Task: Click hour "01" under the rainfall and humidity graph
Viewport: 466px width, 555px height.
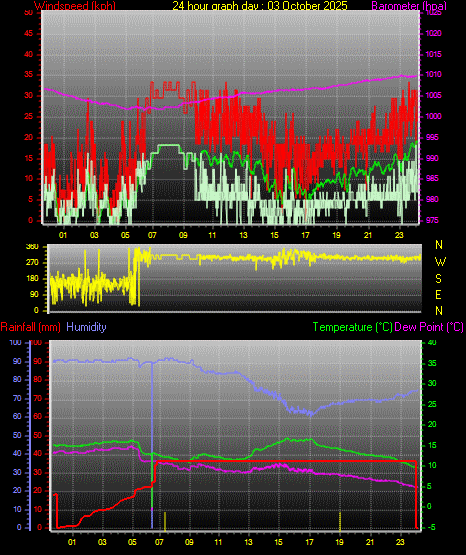Action: (x=72, y=542)
